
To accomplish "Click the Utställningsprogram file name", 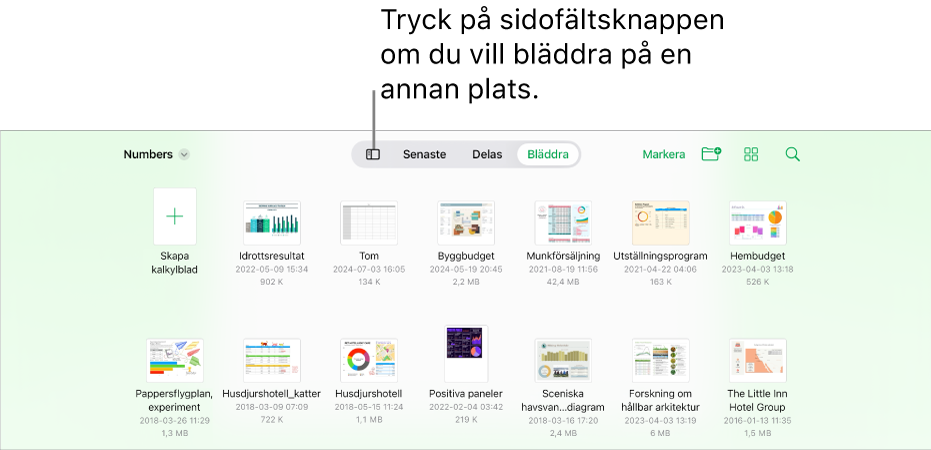I will [x=660, y=256].
